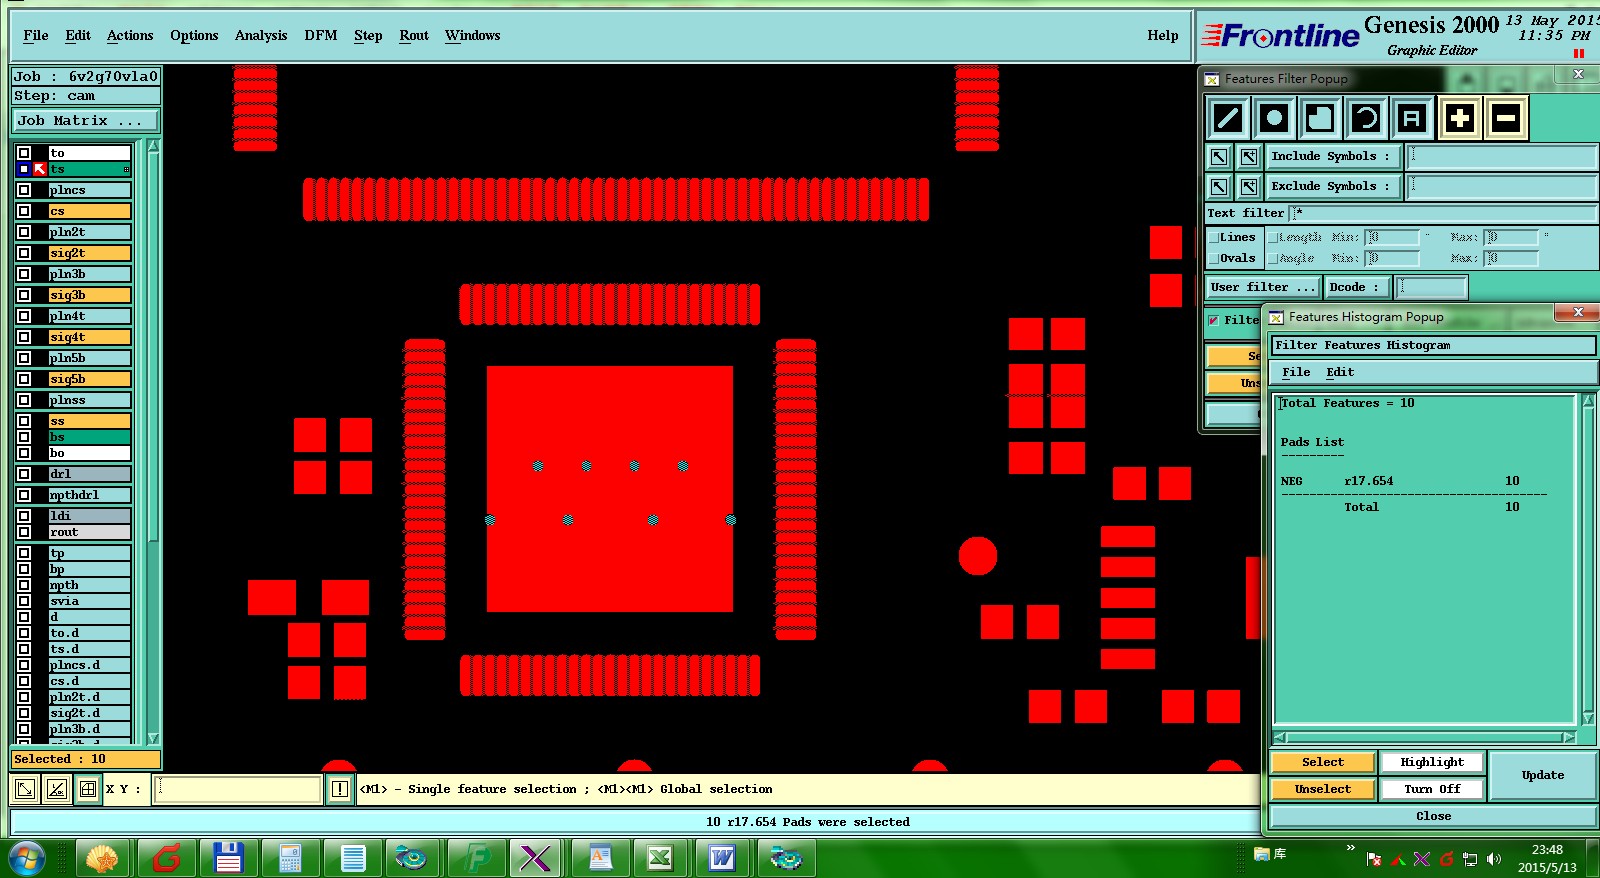Click the grid icon left of X Y
The image size is (1600, 878).
[x=88, y=789]
